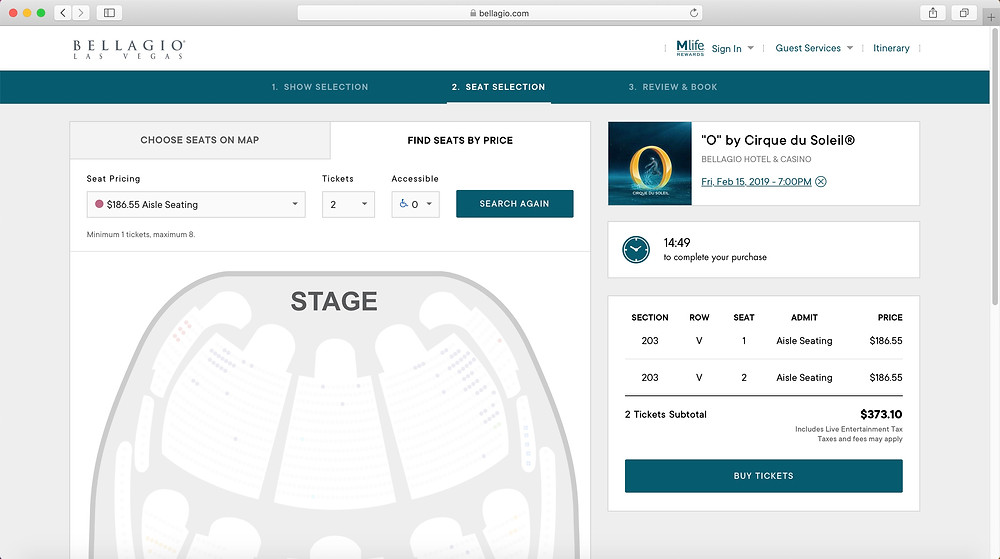Viewport: 1000px width, 559px height.
Task: Remove the selected date with the X icon
Action: point(821,182)
